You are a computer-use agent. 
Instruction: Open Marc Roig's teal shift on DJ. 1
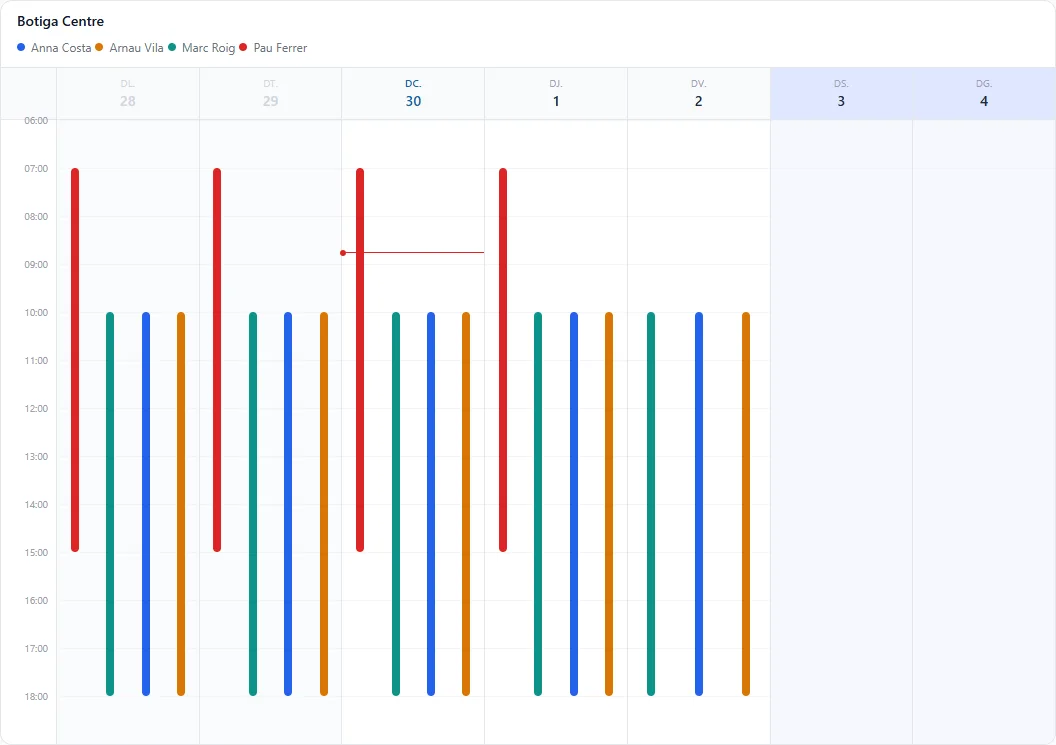coord(537,504)
